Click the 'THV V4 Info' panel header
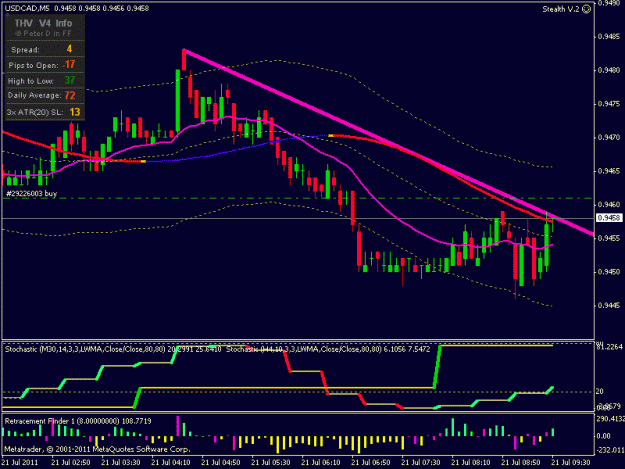 (x=43, y=23)
